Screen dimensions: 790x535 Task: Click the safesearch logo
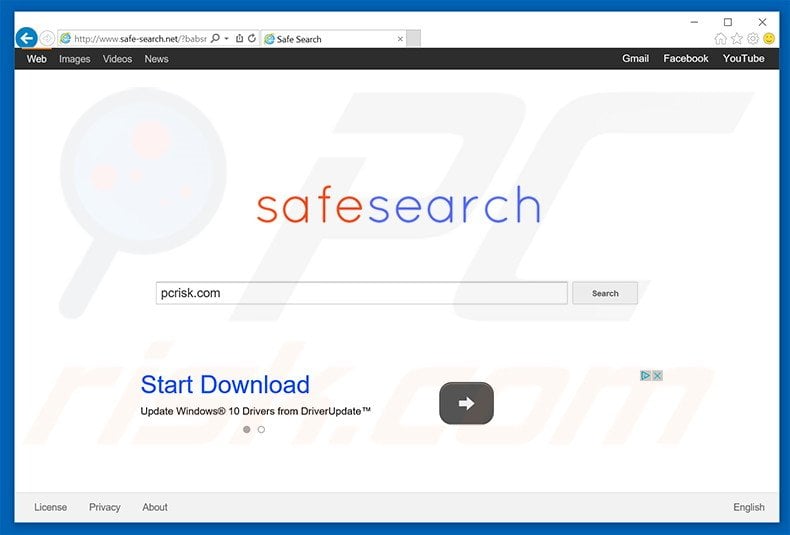coord(398,204)
